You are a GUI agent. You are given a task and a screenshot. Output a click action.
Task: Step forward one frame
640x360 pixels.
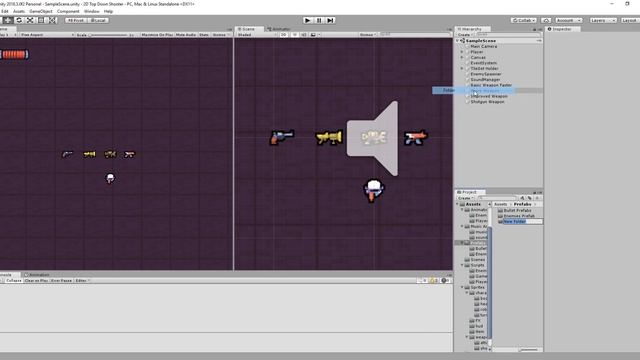pos(330,20)
